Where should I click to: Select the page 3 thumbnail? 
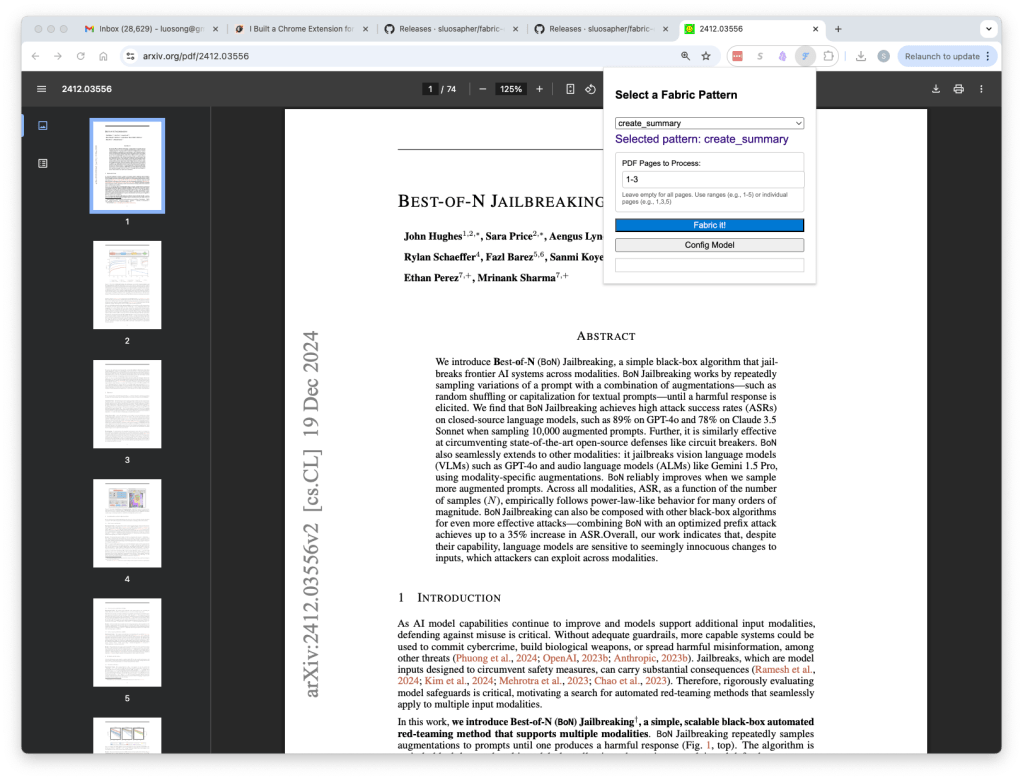127,404
